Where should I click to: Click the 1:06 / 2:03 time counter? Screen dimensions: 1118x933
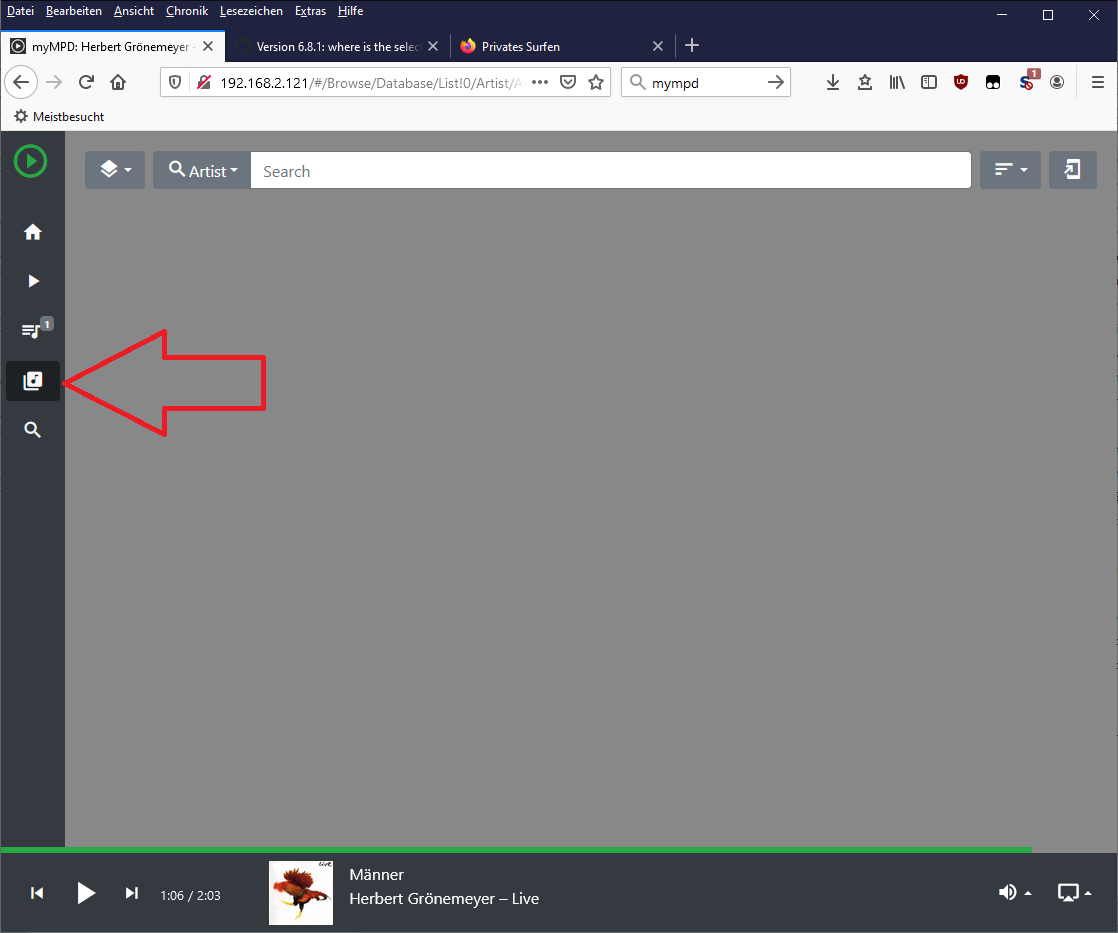pos(190,896)
